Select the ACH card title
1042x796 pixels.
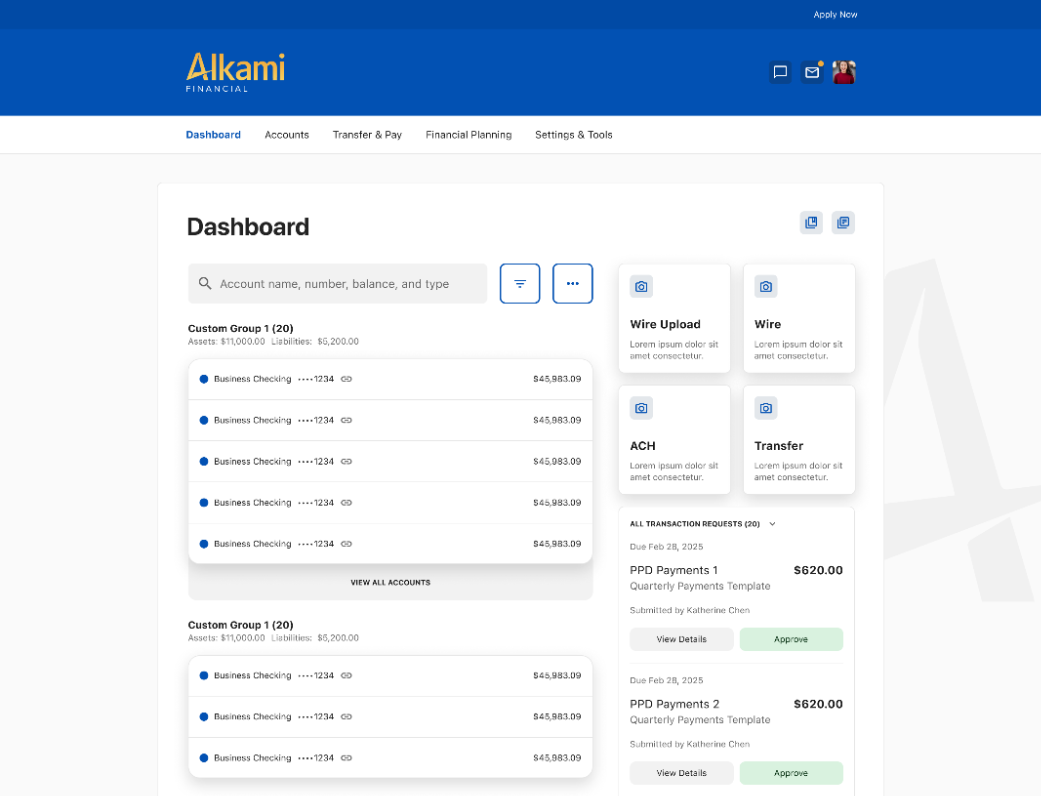[x=643, y=446]
